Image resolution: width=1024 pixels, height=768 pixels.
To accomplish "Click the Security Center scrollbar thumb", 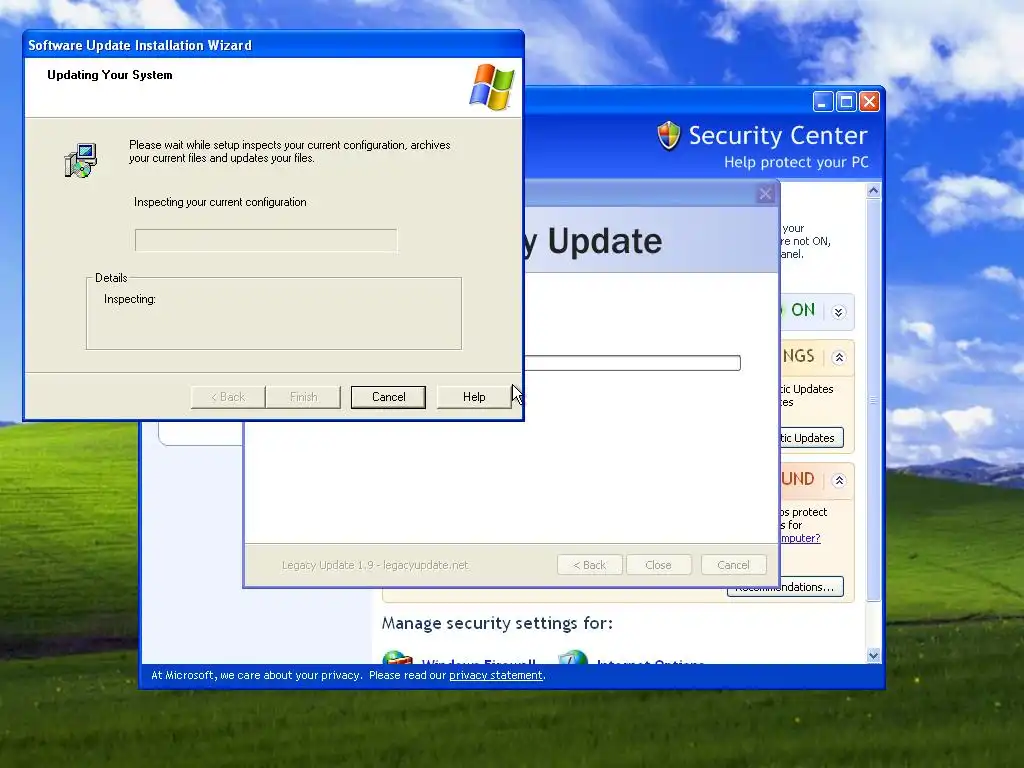I will coord(873,400).
